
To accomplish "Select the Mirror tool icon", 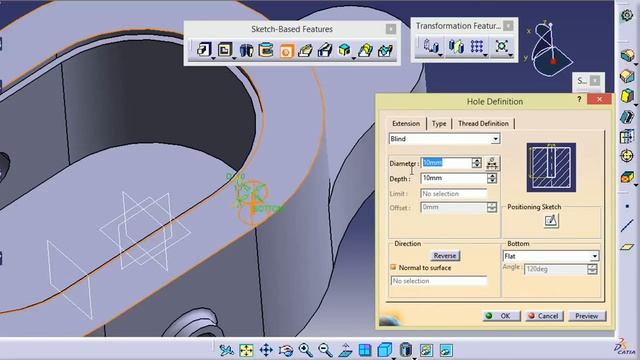I will (456, 46).
